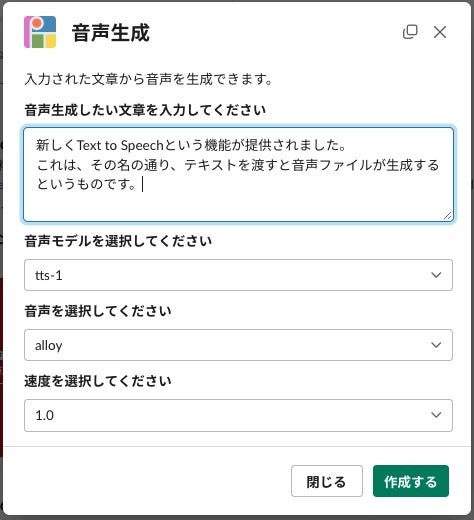Click the chevron arrow on alloy field
Screen dimensions: 474x520
[436, 345]
